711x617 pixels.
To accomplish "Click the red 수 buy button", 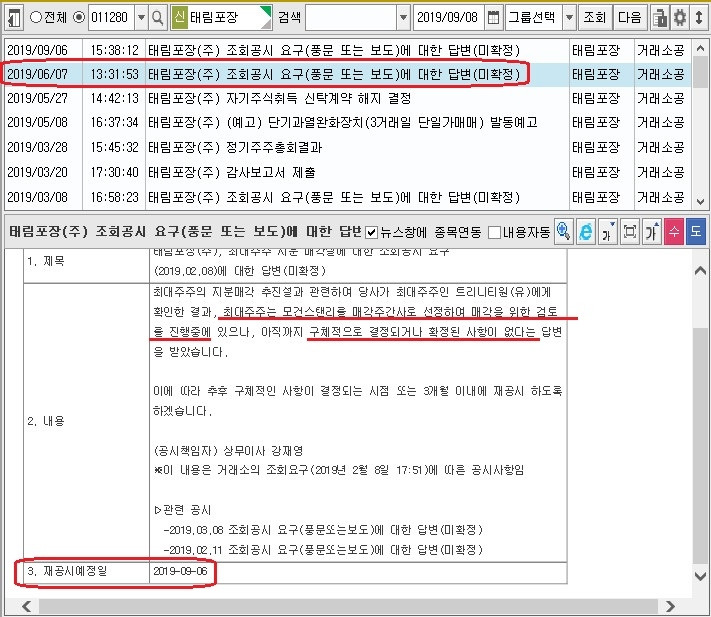I will 674,232.
